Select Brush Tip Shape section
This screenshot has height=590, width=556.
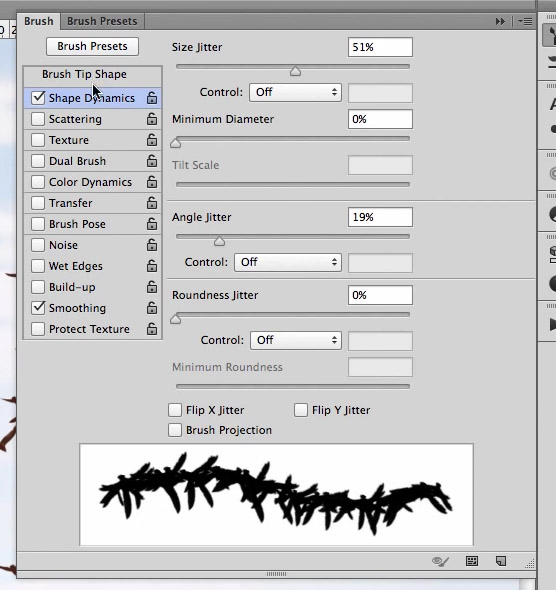pyautogui.click(x=93, y=75)
